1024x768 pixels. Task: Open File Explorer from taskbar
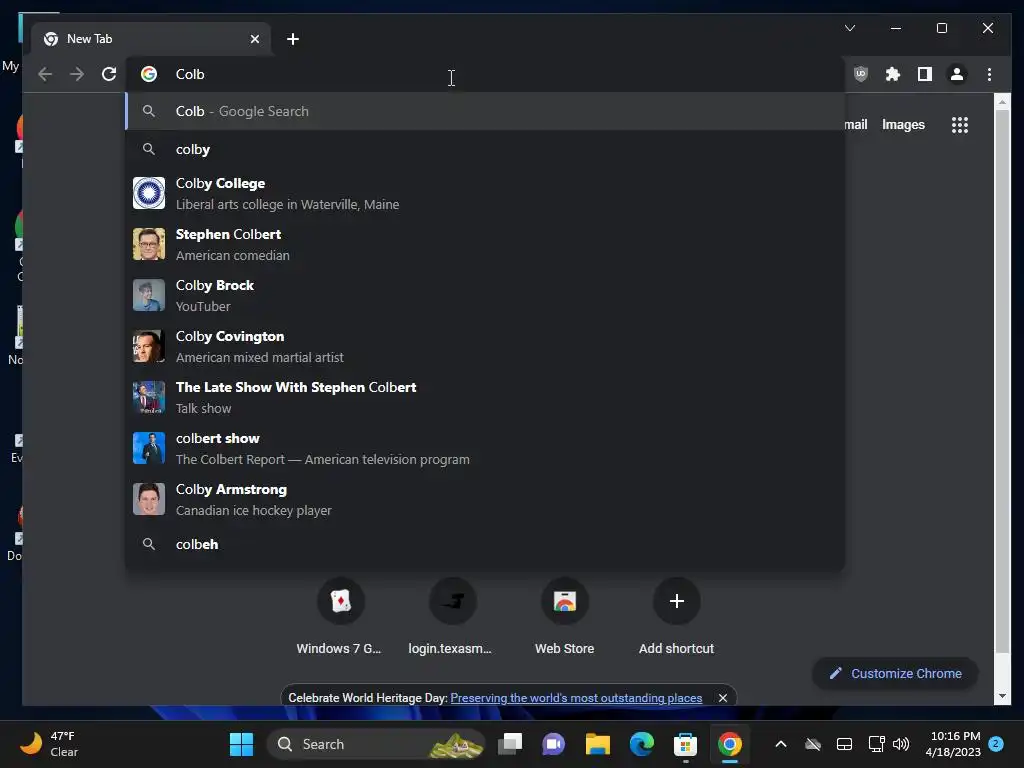point(598,744)
